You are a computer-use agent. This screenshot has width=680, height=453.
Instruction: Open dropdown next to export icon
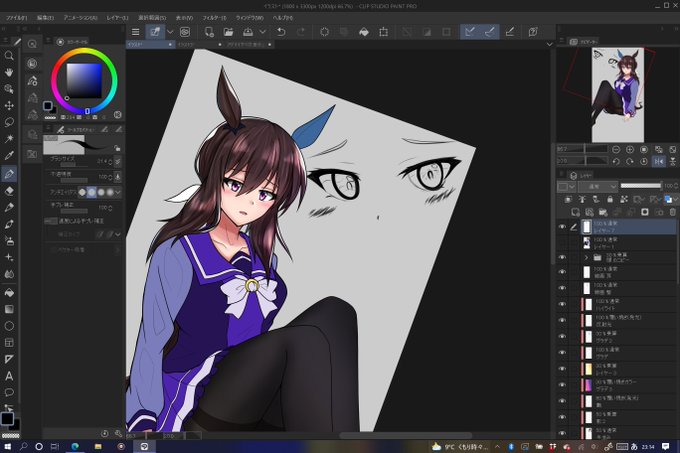[x=262, y=32]
